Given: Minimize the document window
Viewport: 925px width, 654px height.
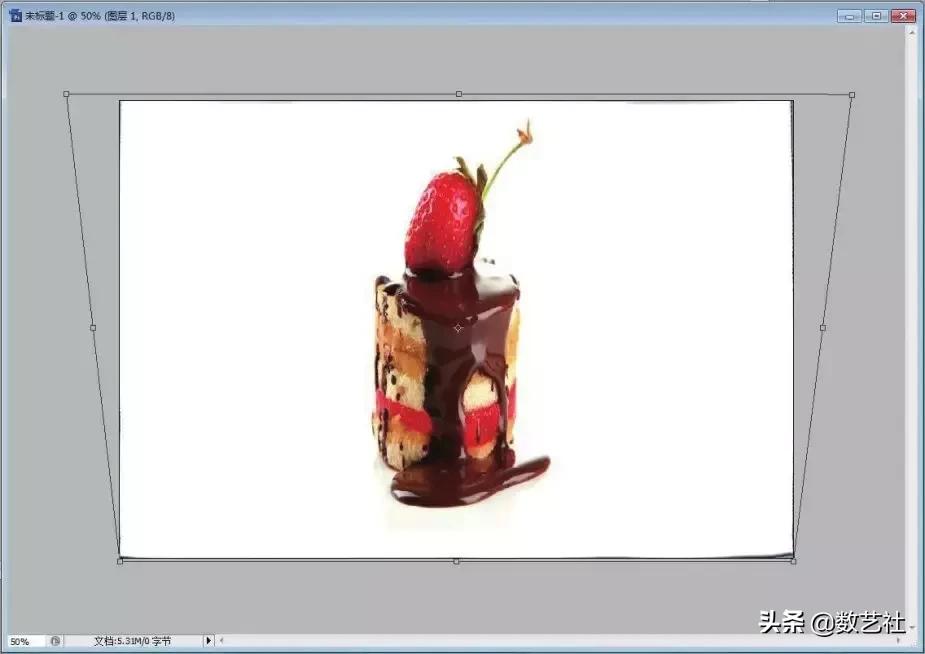Looking at the screenshot, I should point(849,16).
